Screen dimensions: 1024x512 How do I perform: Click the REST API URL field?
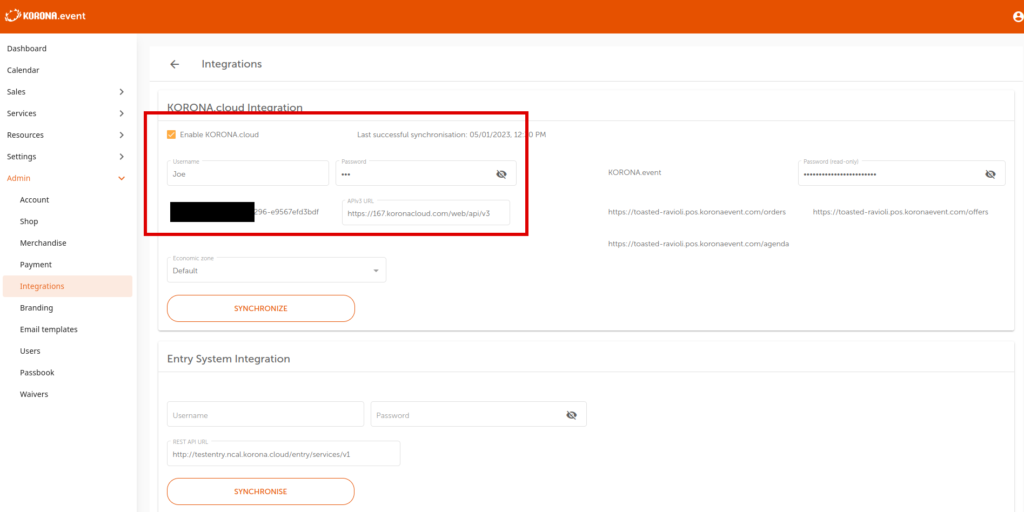[283, 453]
